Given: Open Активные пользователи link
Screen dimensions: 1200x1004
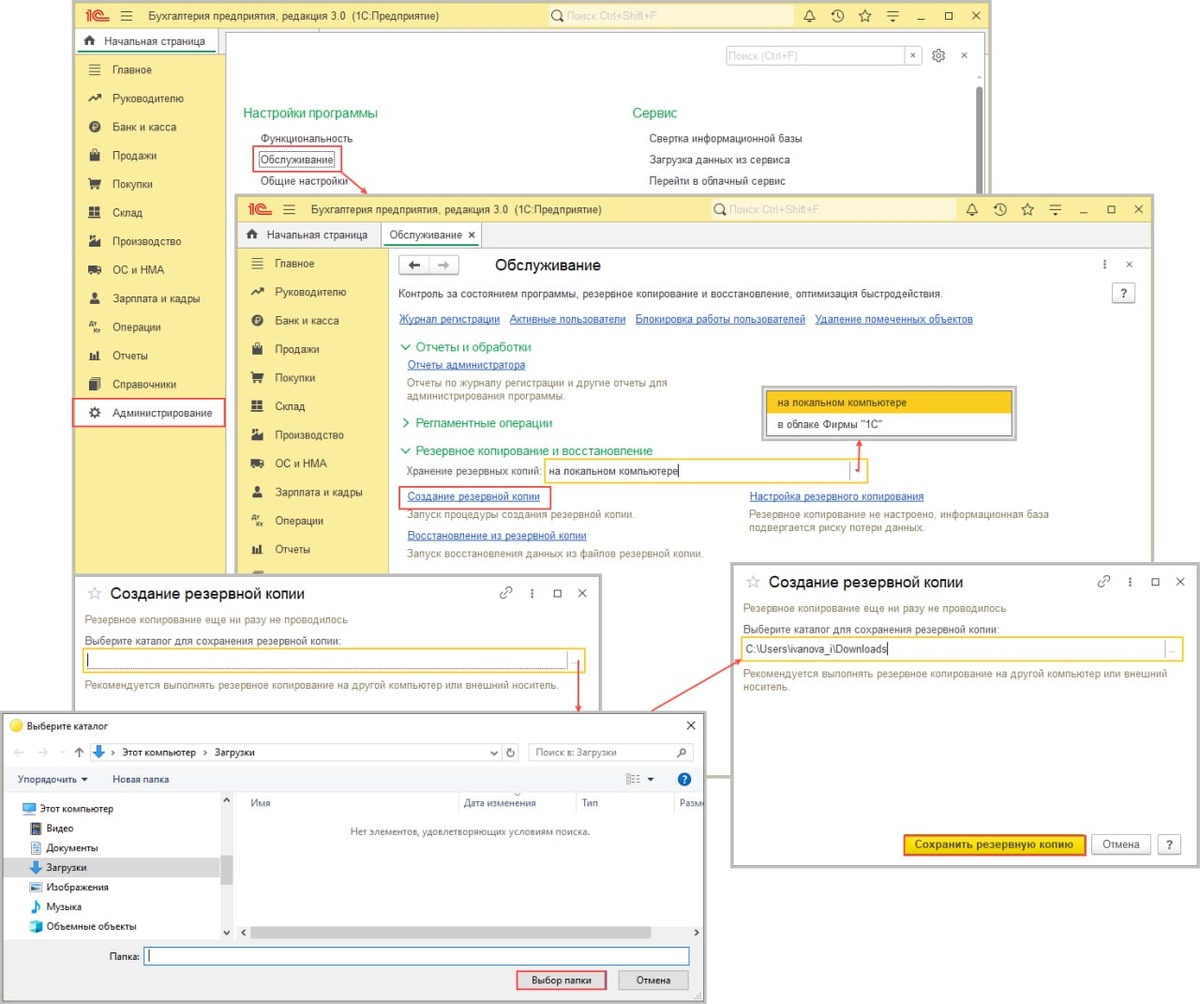Looking at the screenshot, I should click(567, 319).
